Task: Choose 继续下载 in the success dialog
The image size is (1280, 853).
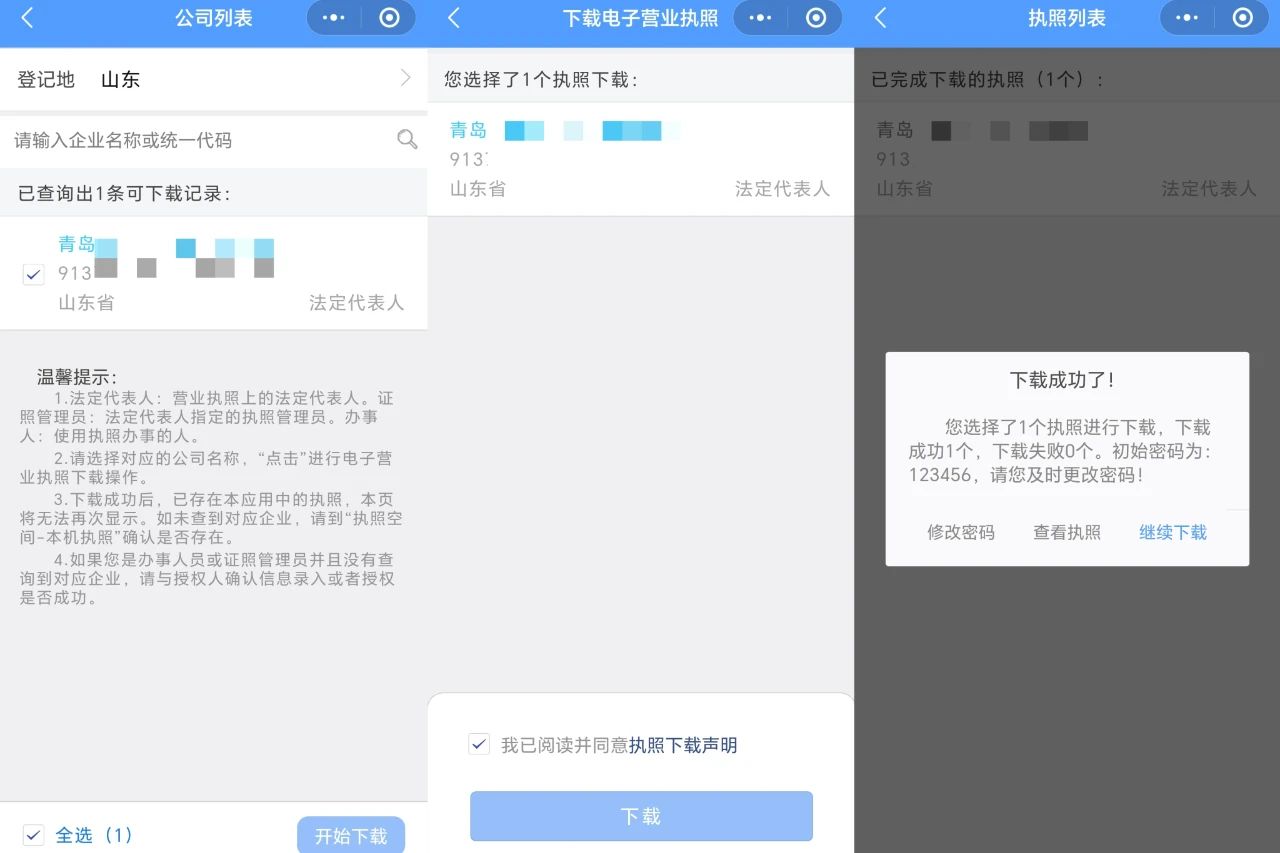Action: click(x=1173, y=533)
